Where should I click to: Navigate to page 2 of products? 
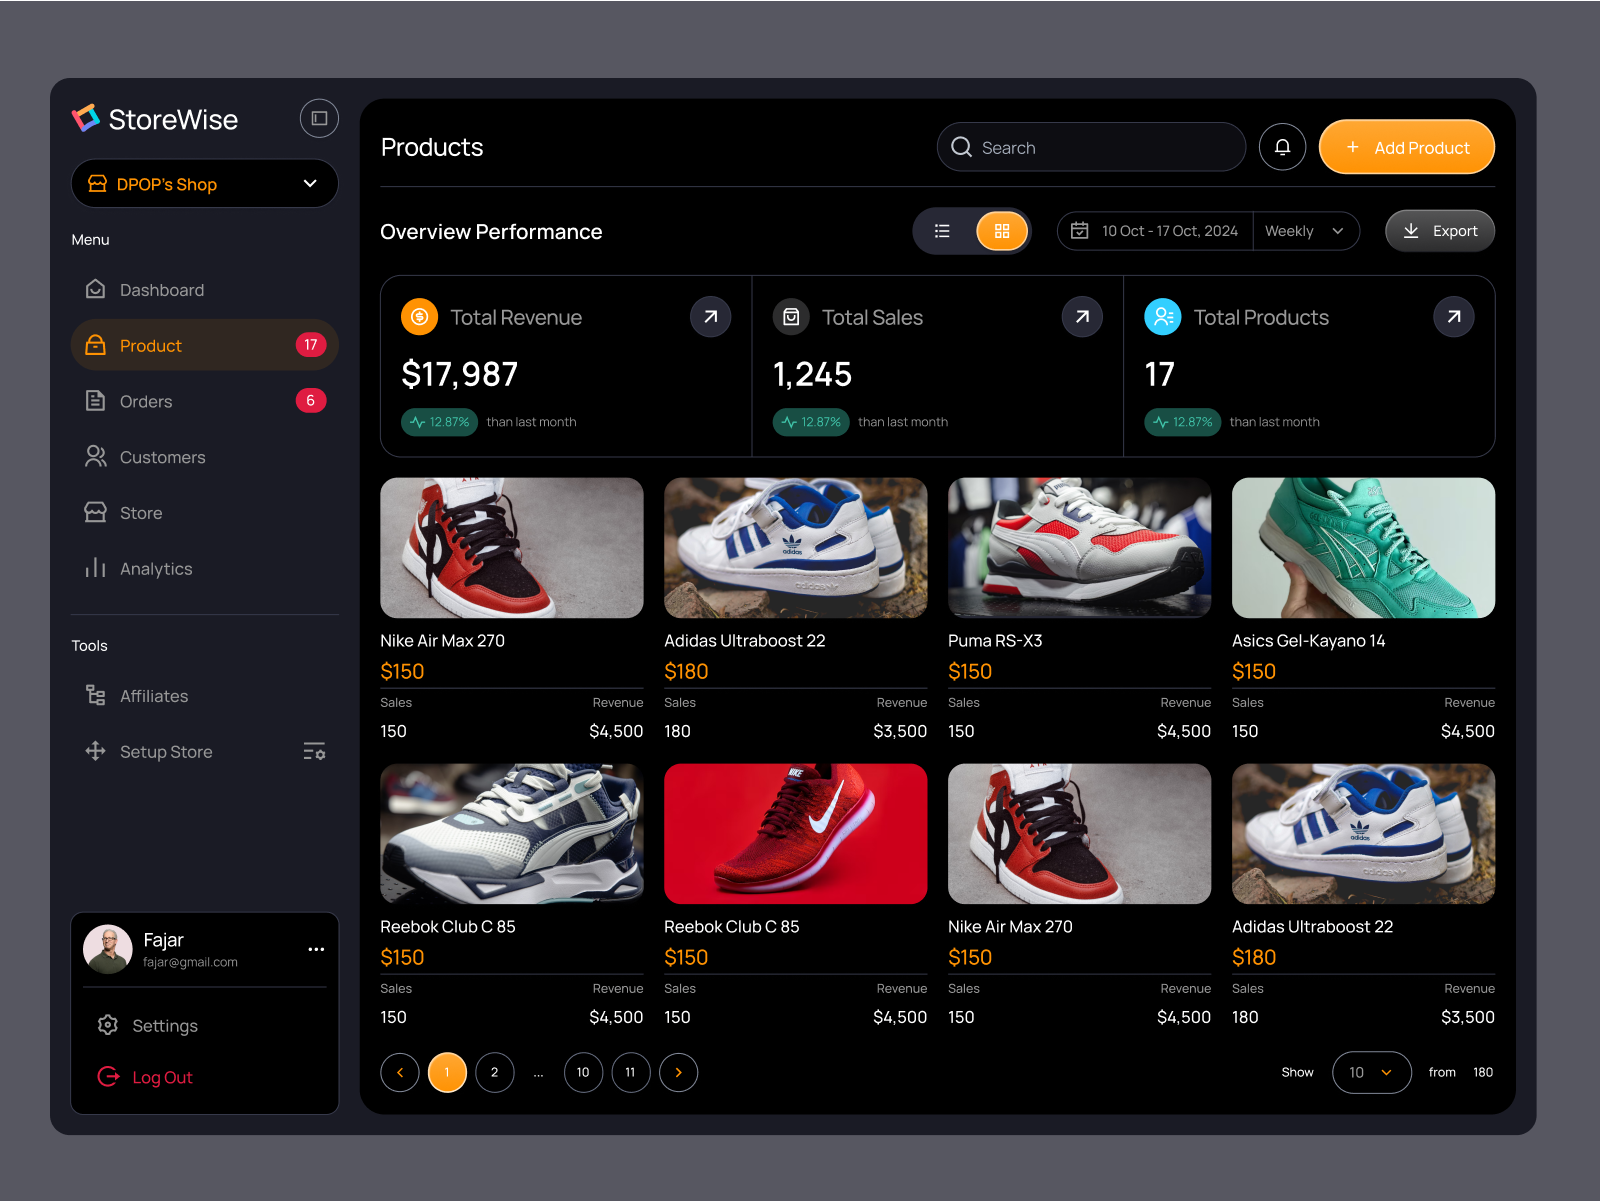(495, 1072)
